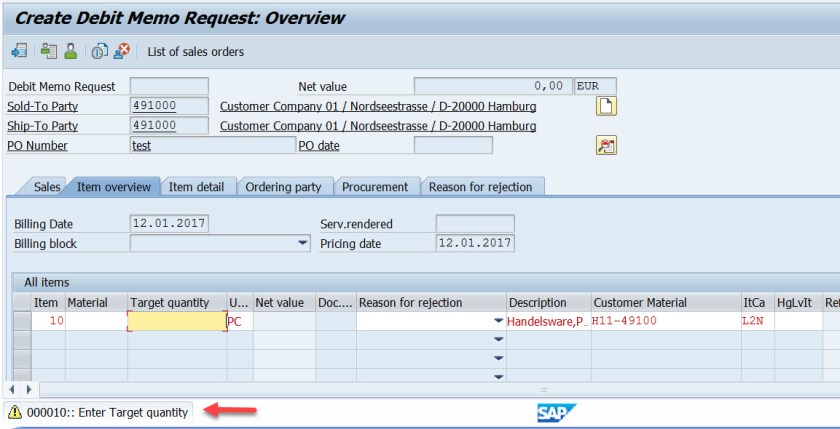
Task: Click the Target quantity column header
Action: (177, 303)
